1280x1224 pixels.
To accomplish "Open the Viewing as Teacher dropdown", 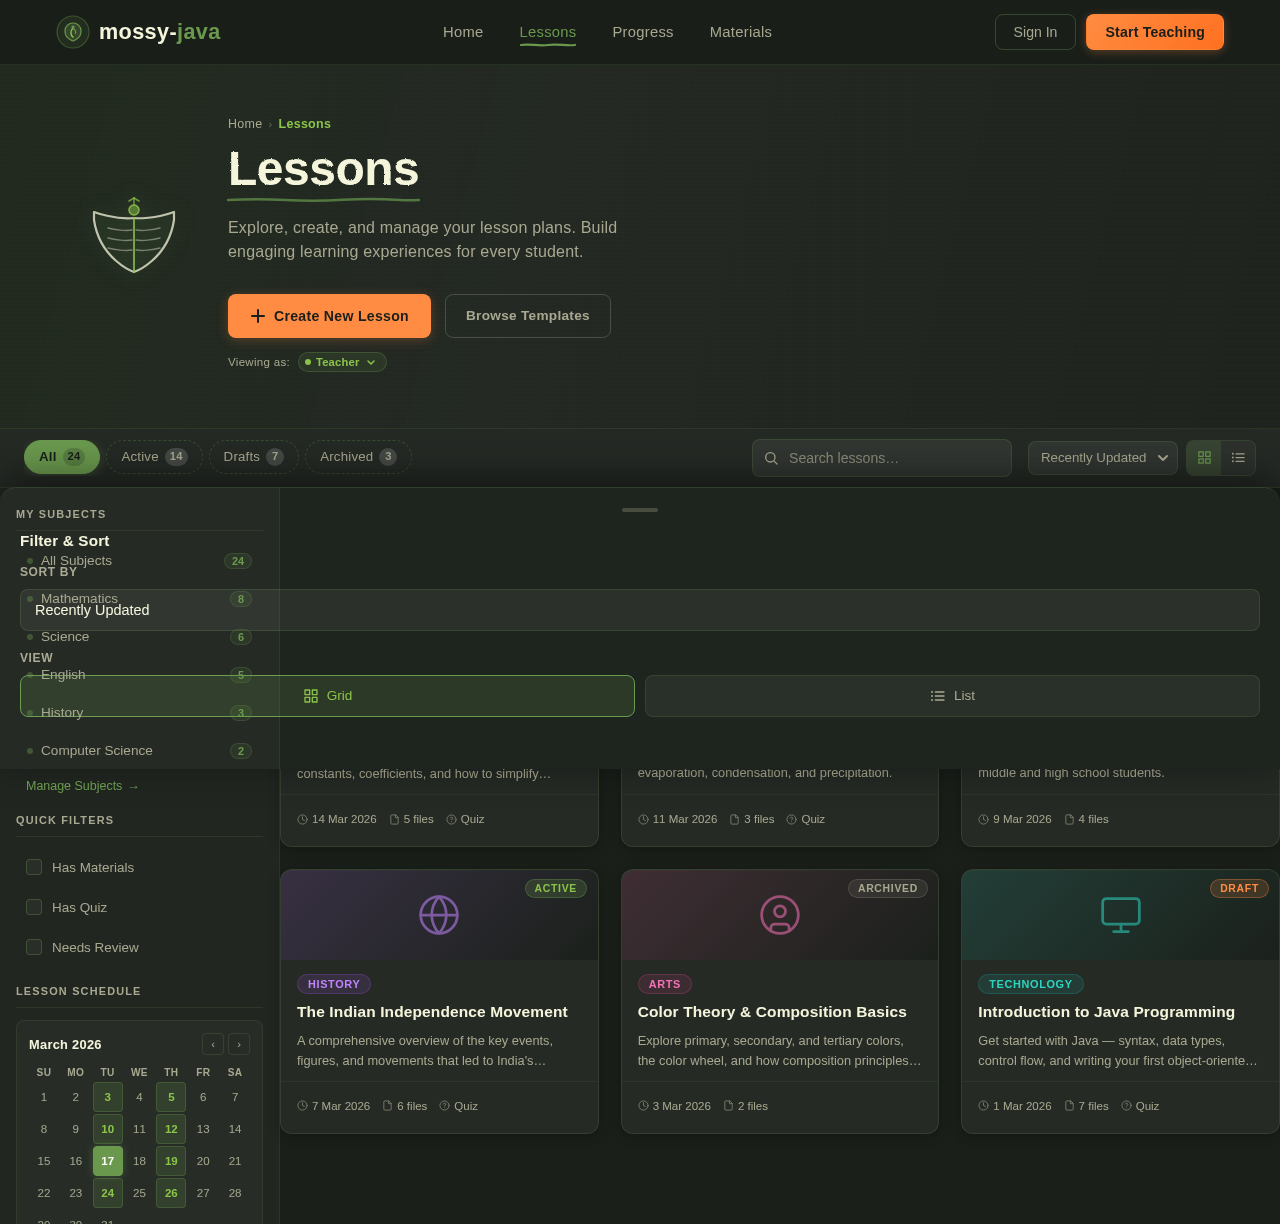I will point(341,362).
